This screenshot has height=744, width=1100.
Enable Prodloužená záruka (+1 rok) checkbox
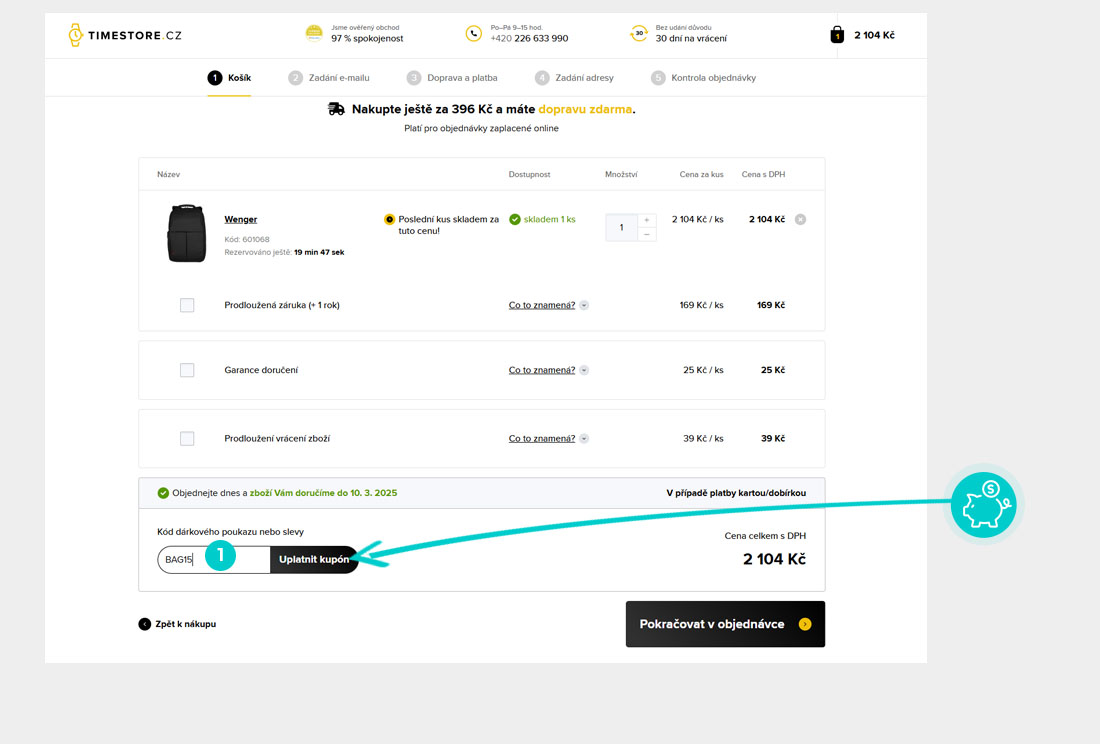click(187, 305)
